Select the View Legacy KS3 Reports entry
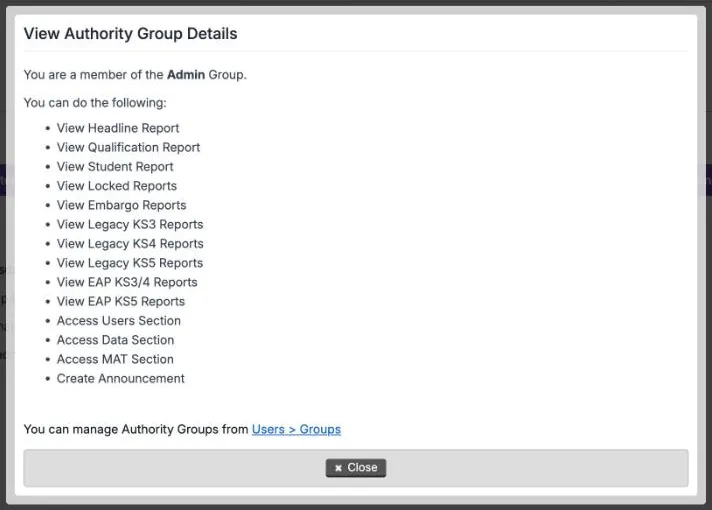712x510 pixels. coord(130,224)
